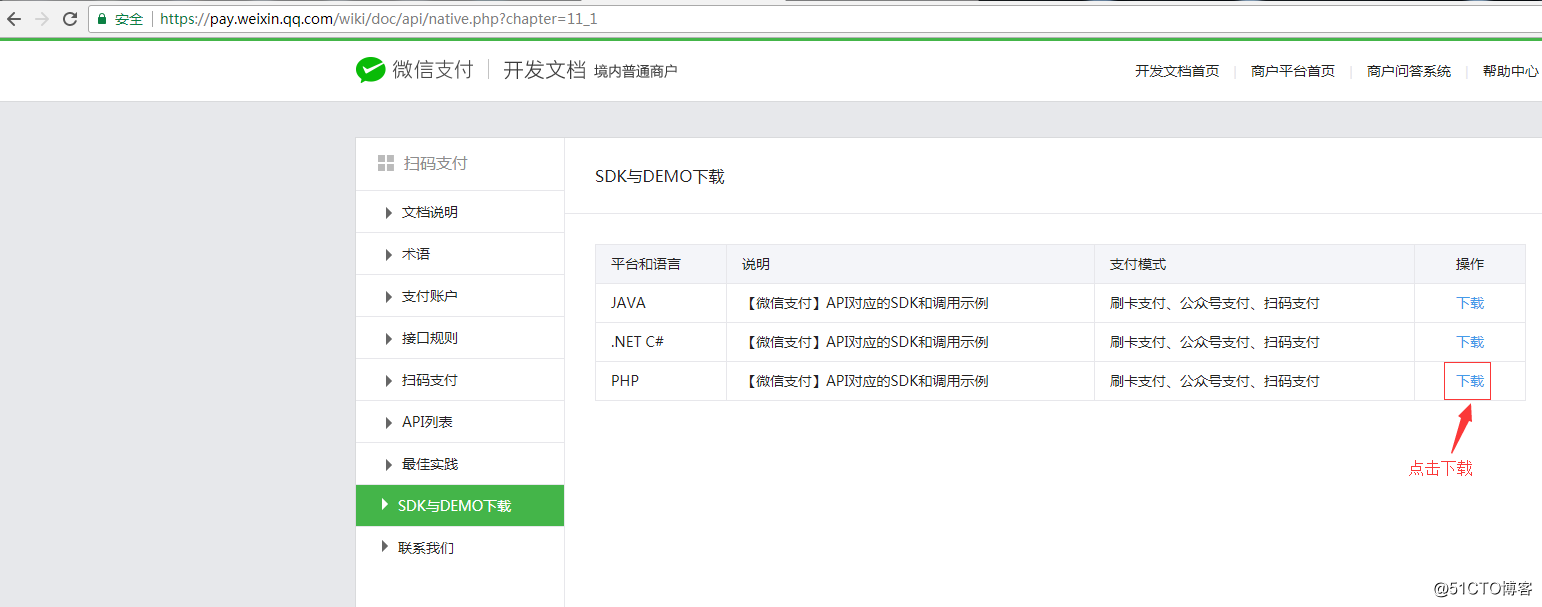Click arrow on SDK与DEMO下载 green item
Viewport: 1542px width, 607px height.
click(x=385, y=505)
